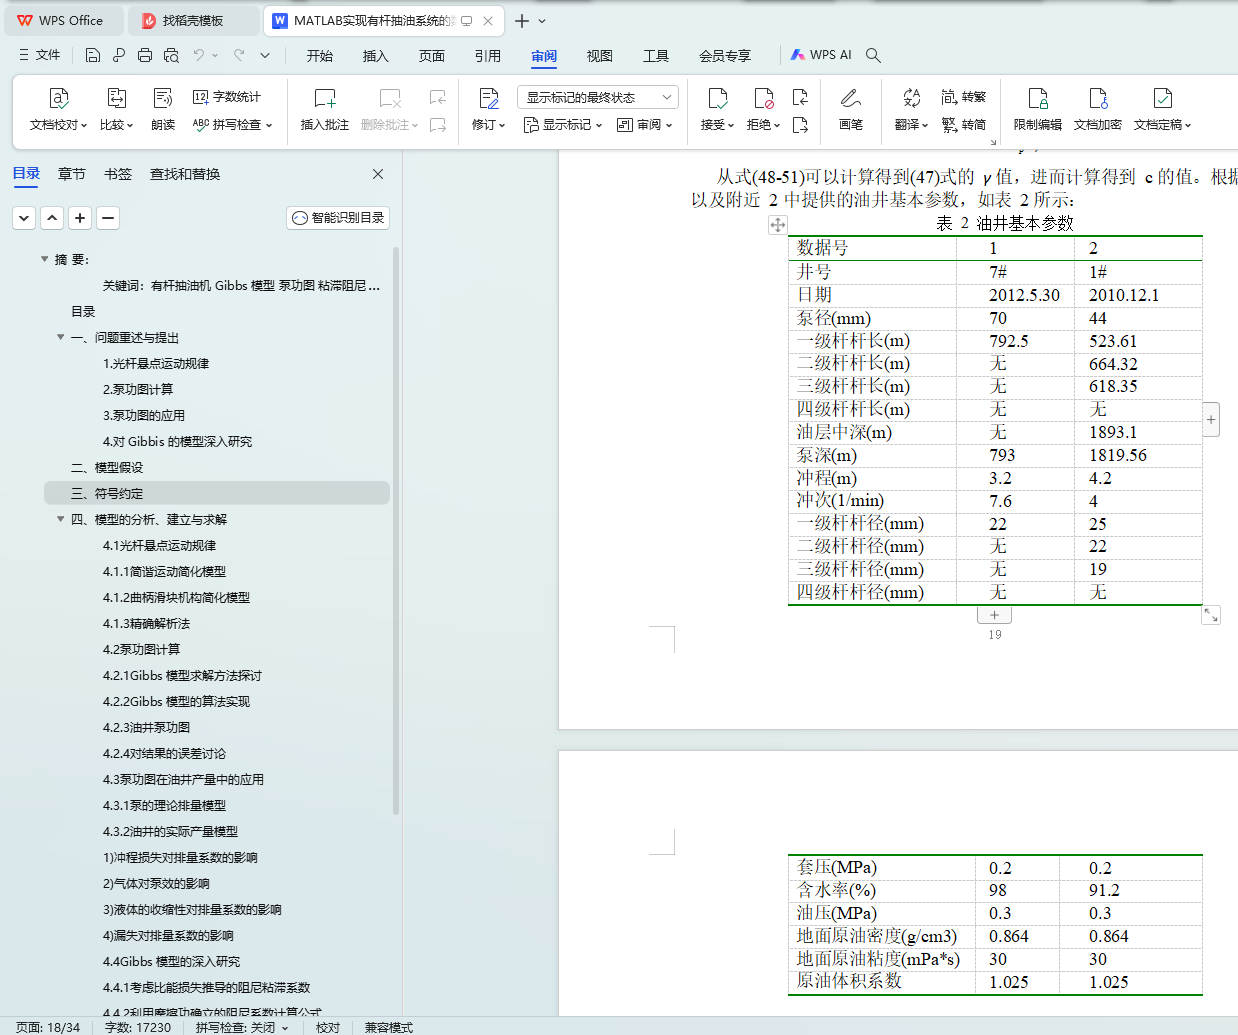Screen dimensions: 1238x1035
Task: Click the print preview icon
Action: pyautogui.click(x=171, y=55)
